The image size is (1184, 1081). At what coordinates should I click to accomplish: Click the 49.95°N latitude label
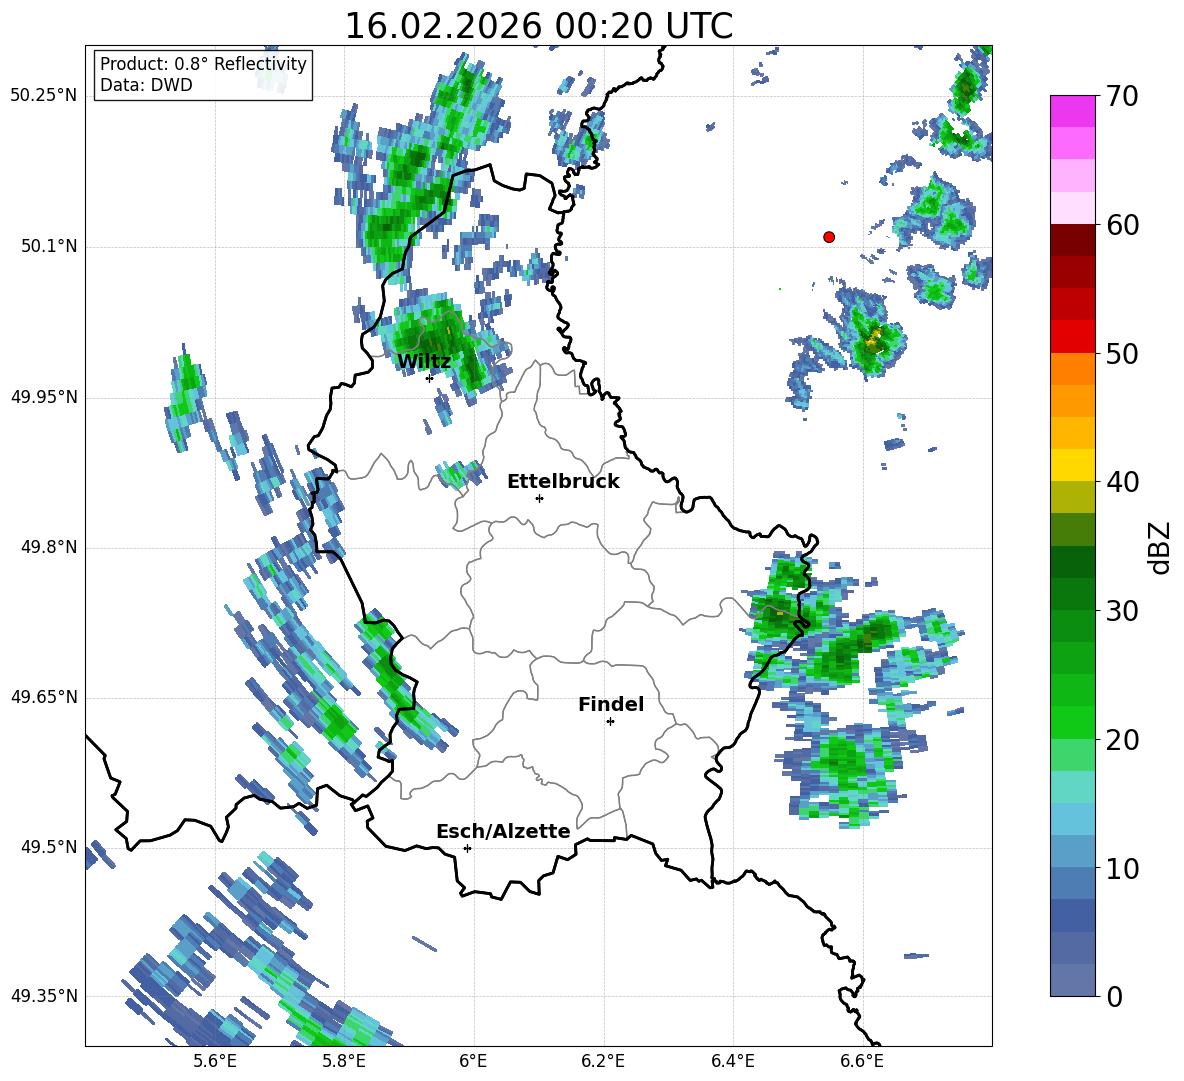pyautogui.click(x=44, y=397)
